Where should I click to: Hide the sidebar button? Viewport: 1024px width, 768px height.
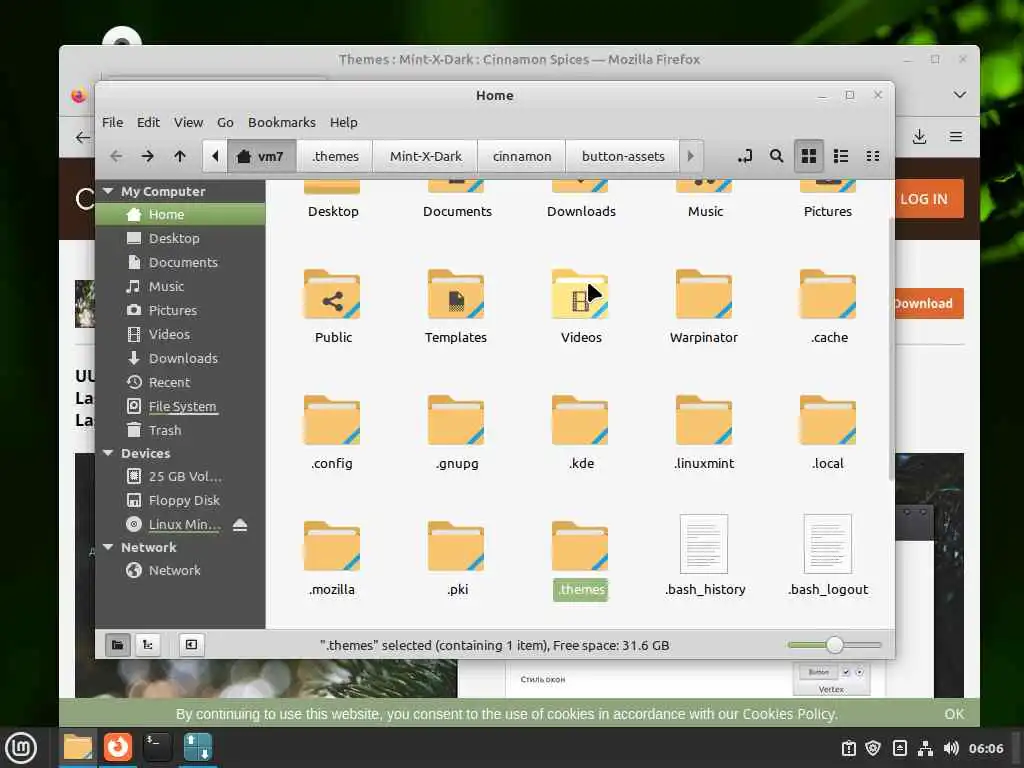[x=191, y=645]
